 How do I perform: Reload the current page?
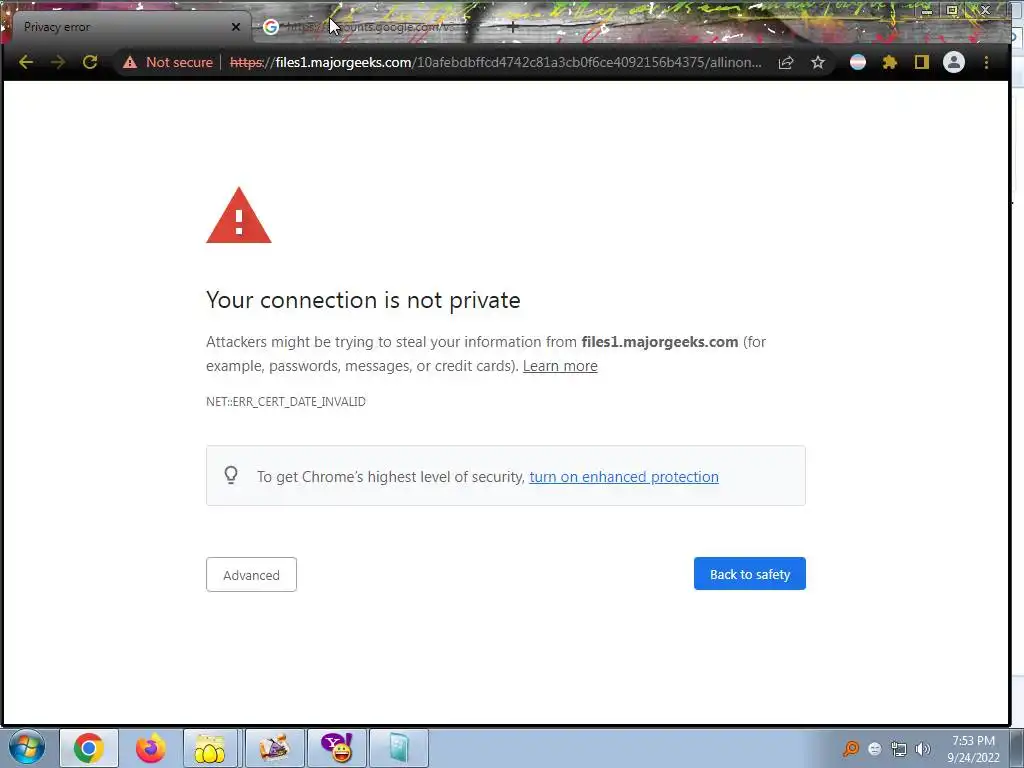89,62
